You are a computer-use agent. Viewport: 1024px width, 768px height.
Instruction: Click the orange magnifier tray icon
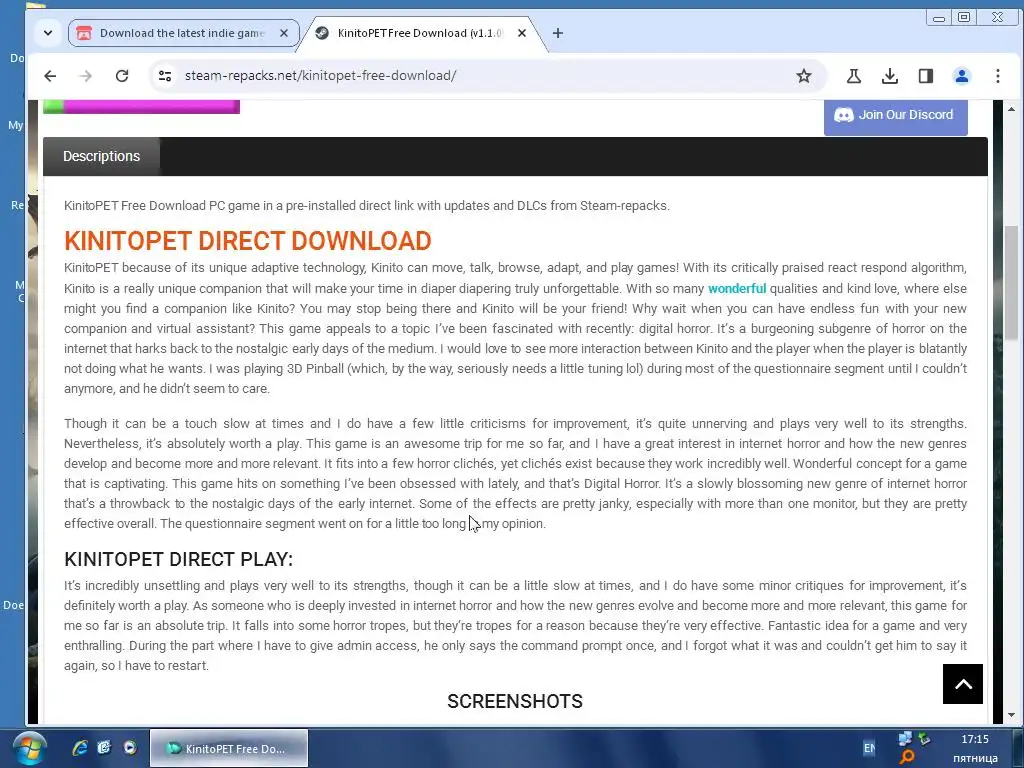(906, 758)
